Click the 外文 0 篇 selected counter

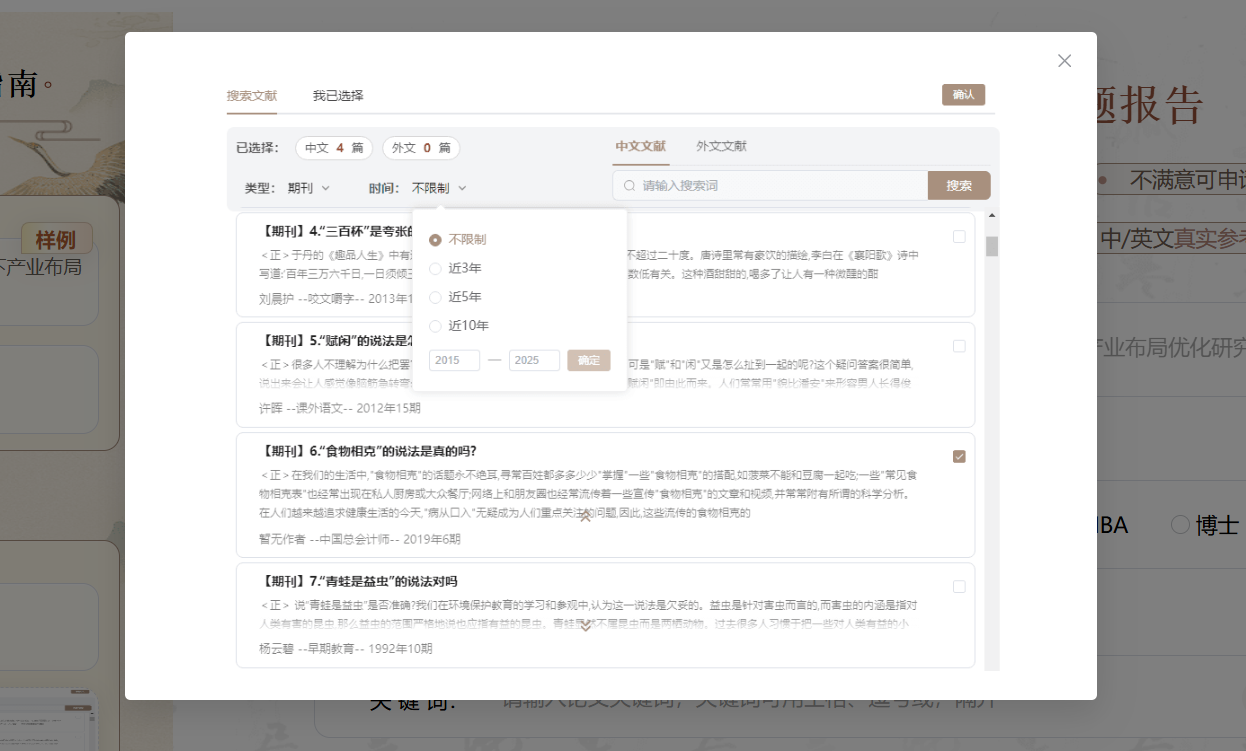pos(421,148)
